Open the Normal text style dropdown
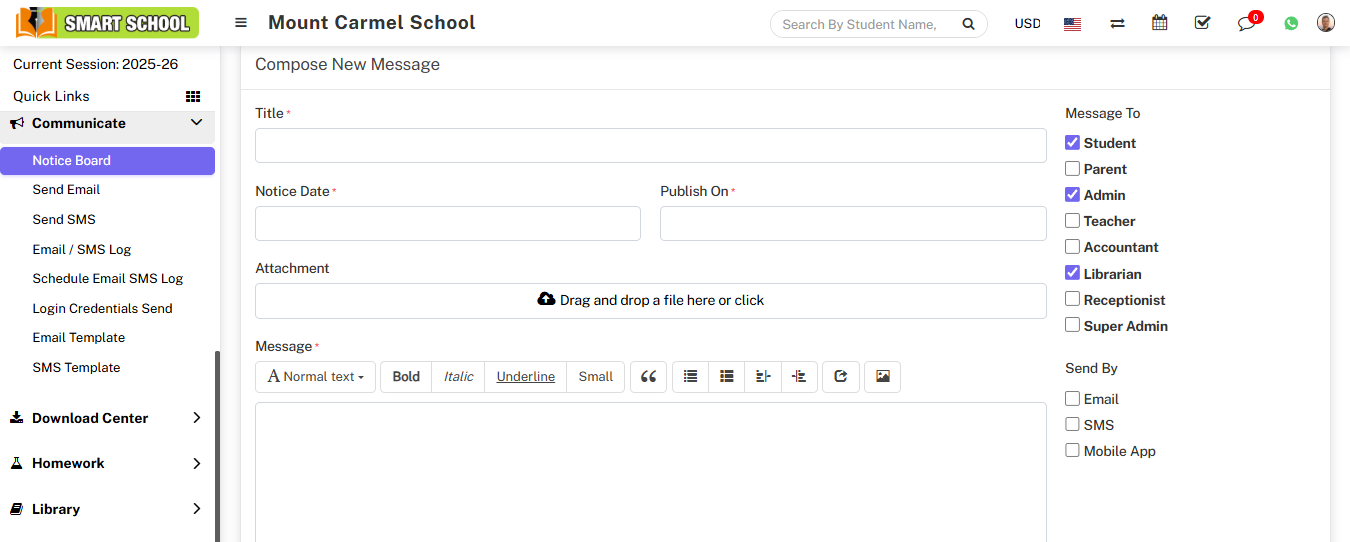Screen dimensions: 1350x542 (315, 377)
